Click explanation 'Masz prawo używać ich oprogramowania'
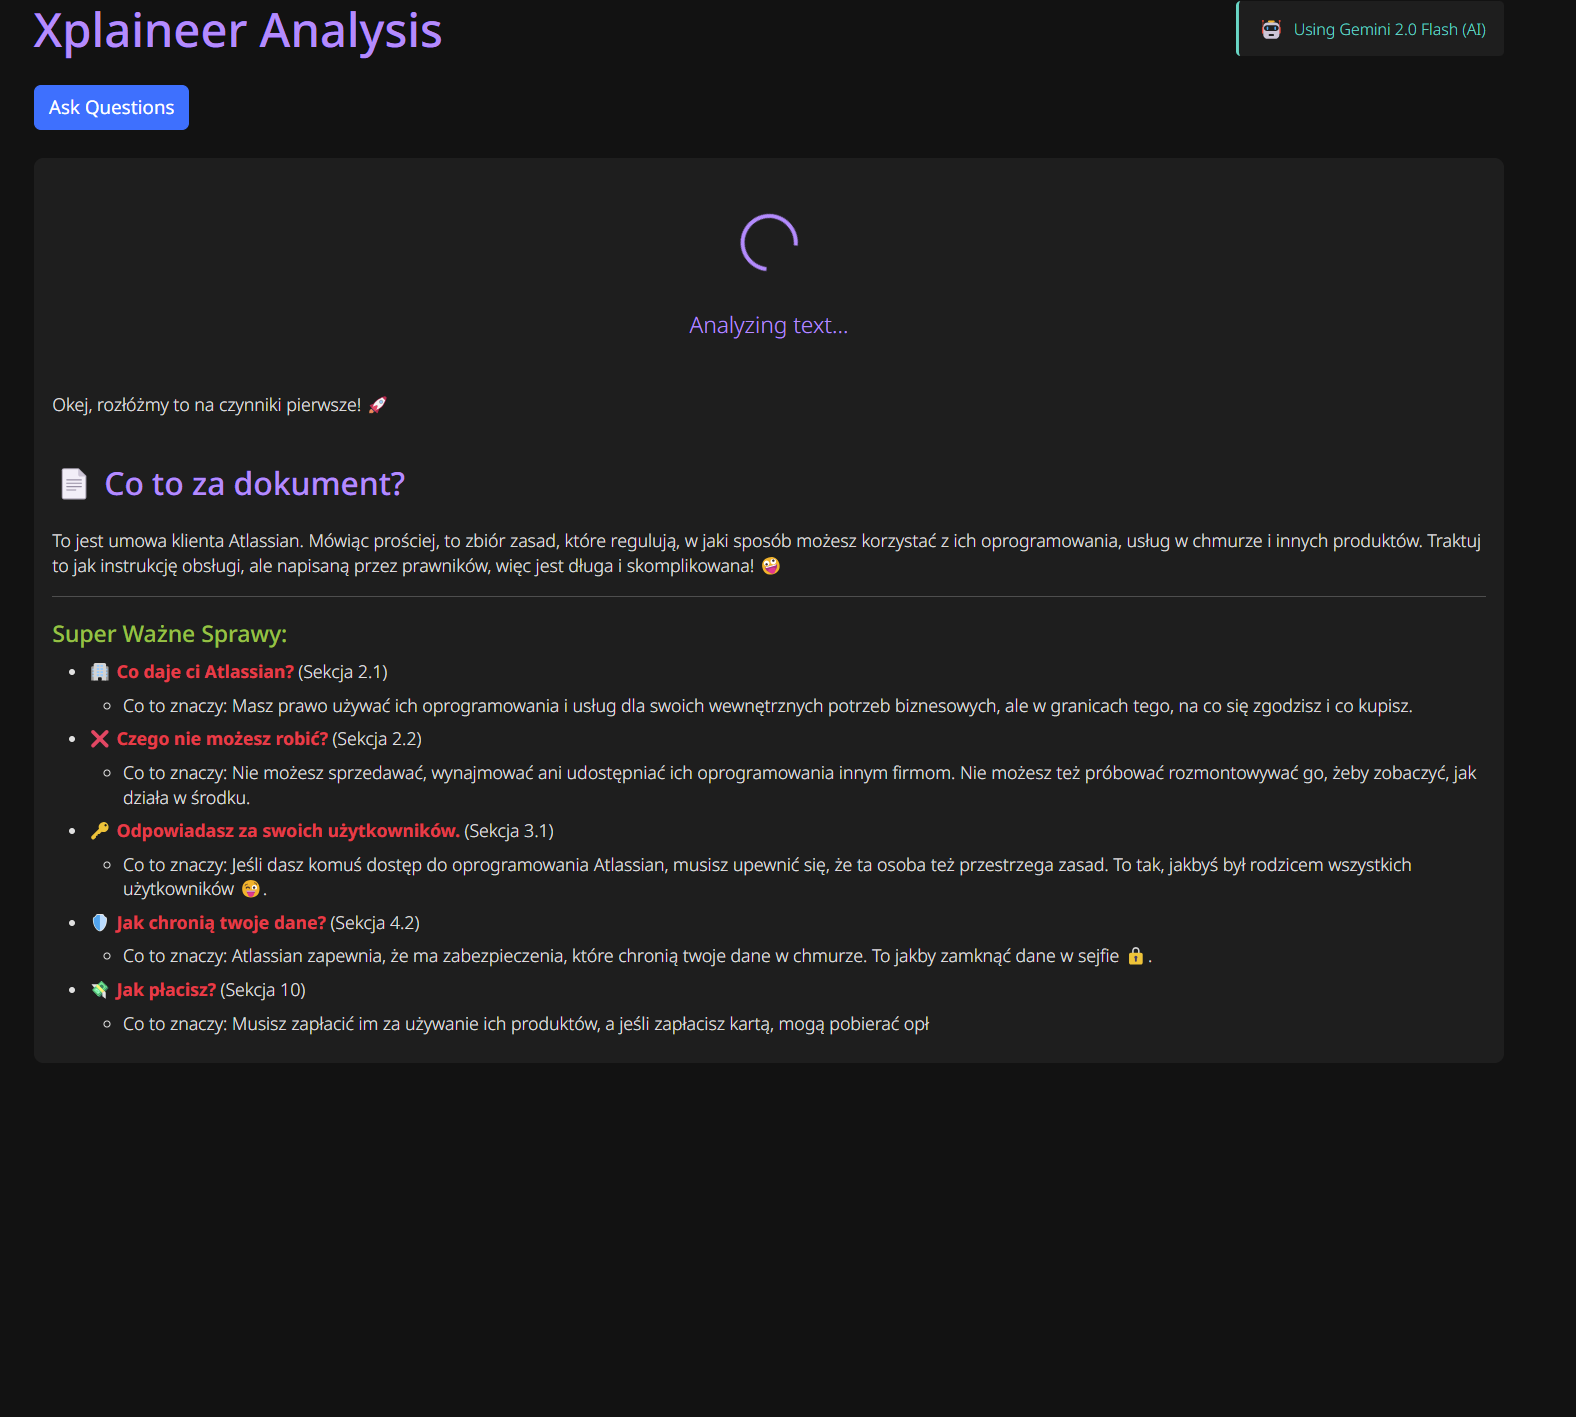The height and width of the screenshot is (1417, 1576). [x=768, y=706]
